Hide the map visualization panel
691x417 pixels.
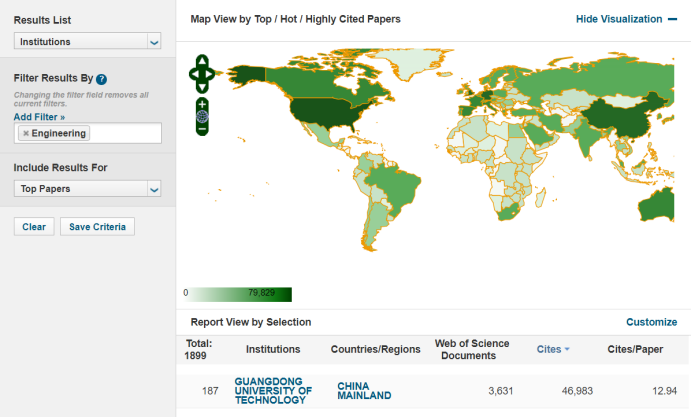point(626,19)
